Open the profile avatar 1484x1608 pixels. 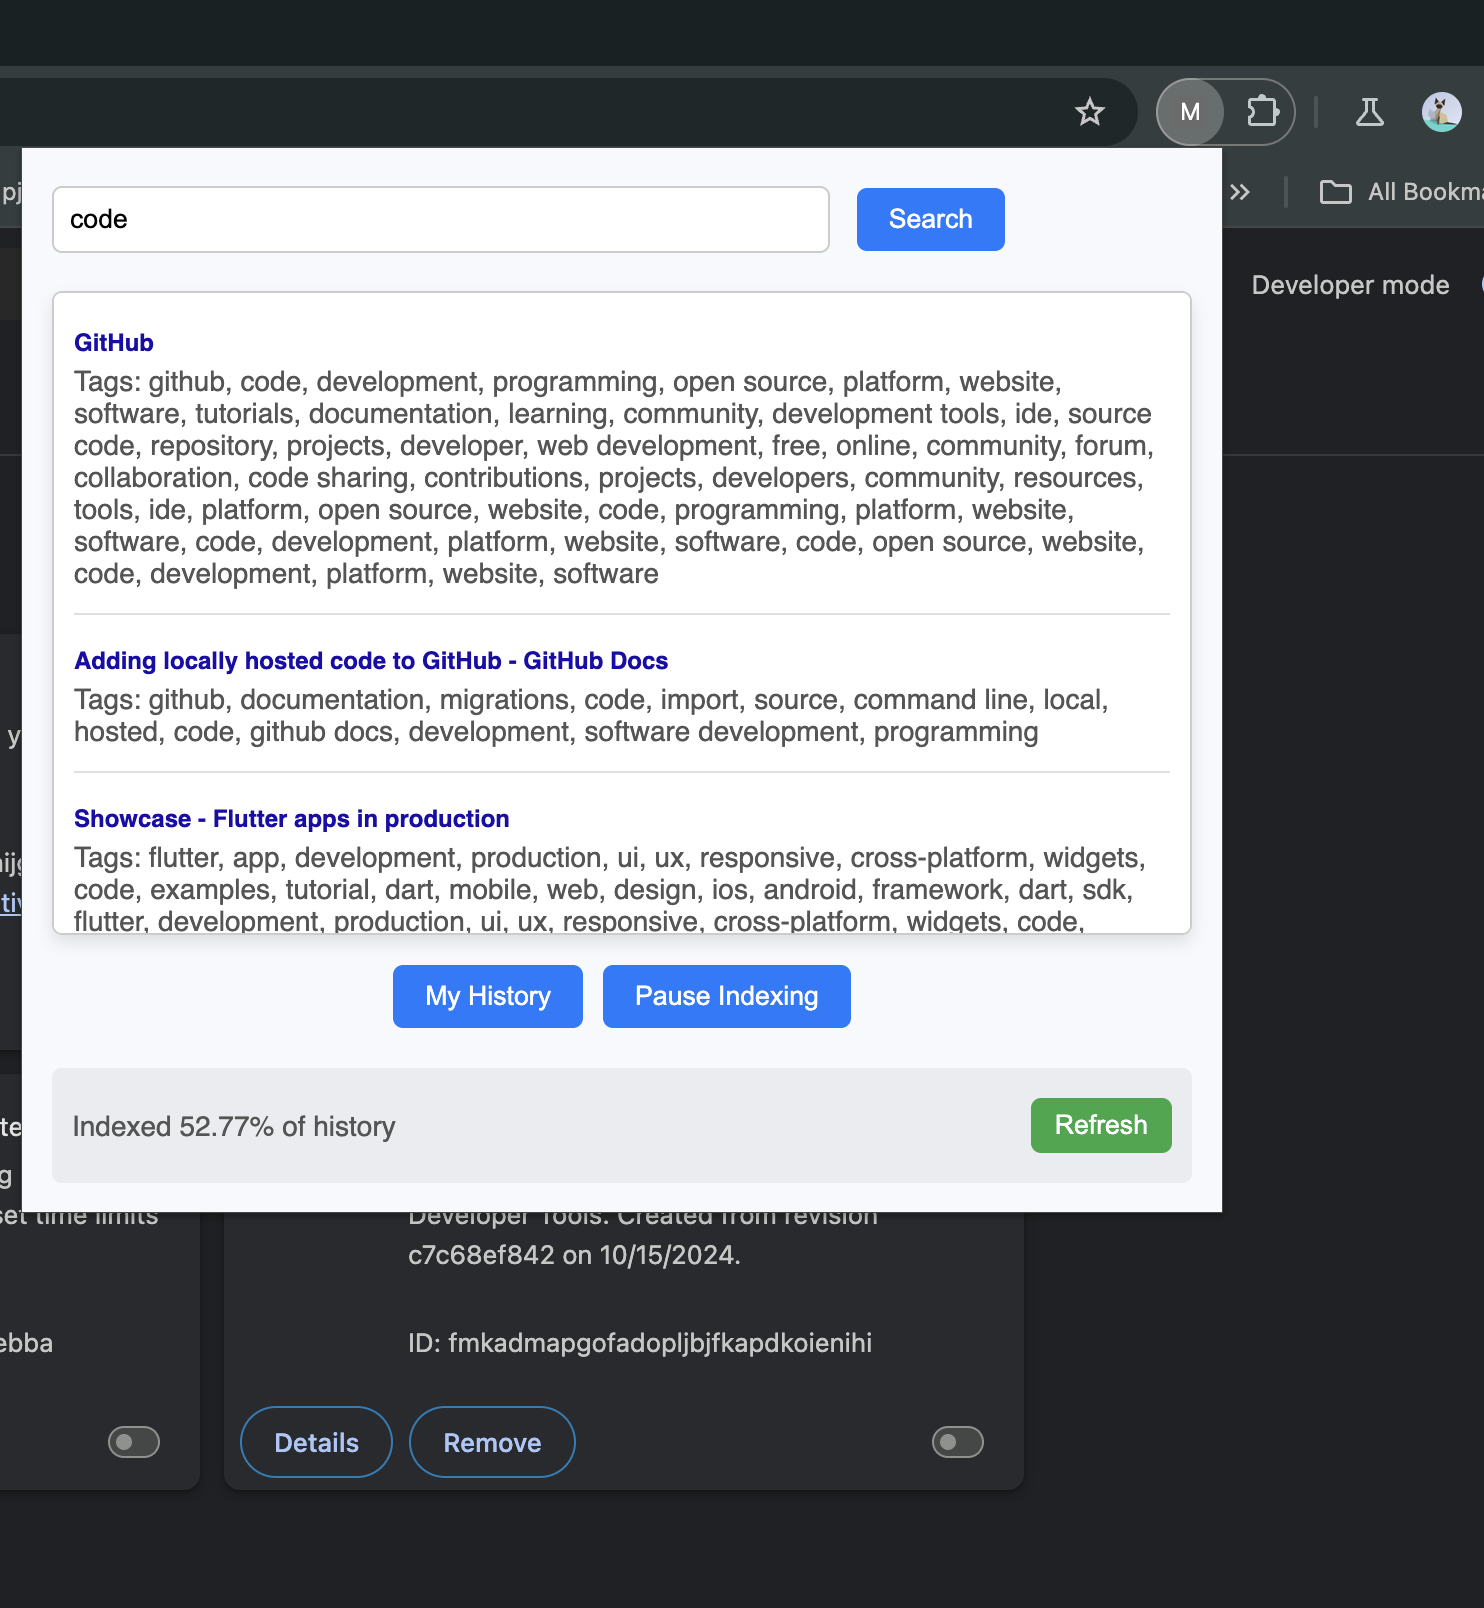tap(1441, 112)
